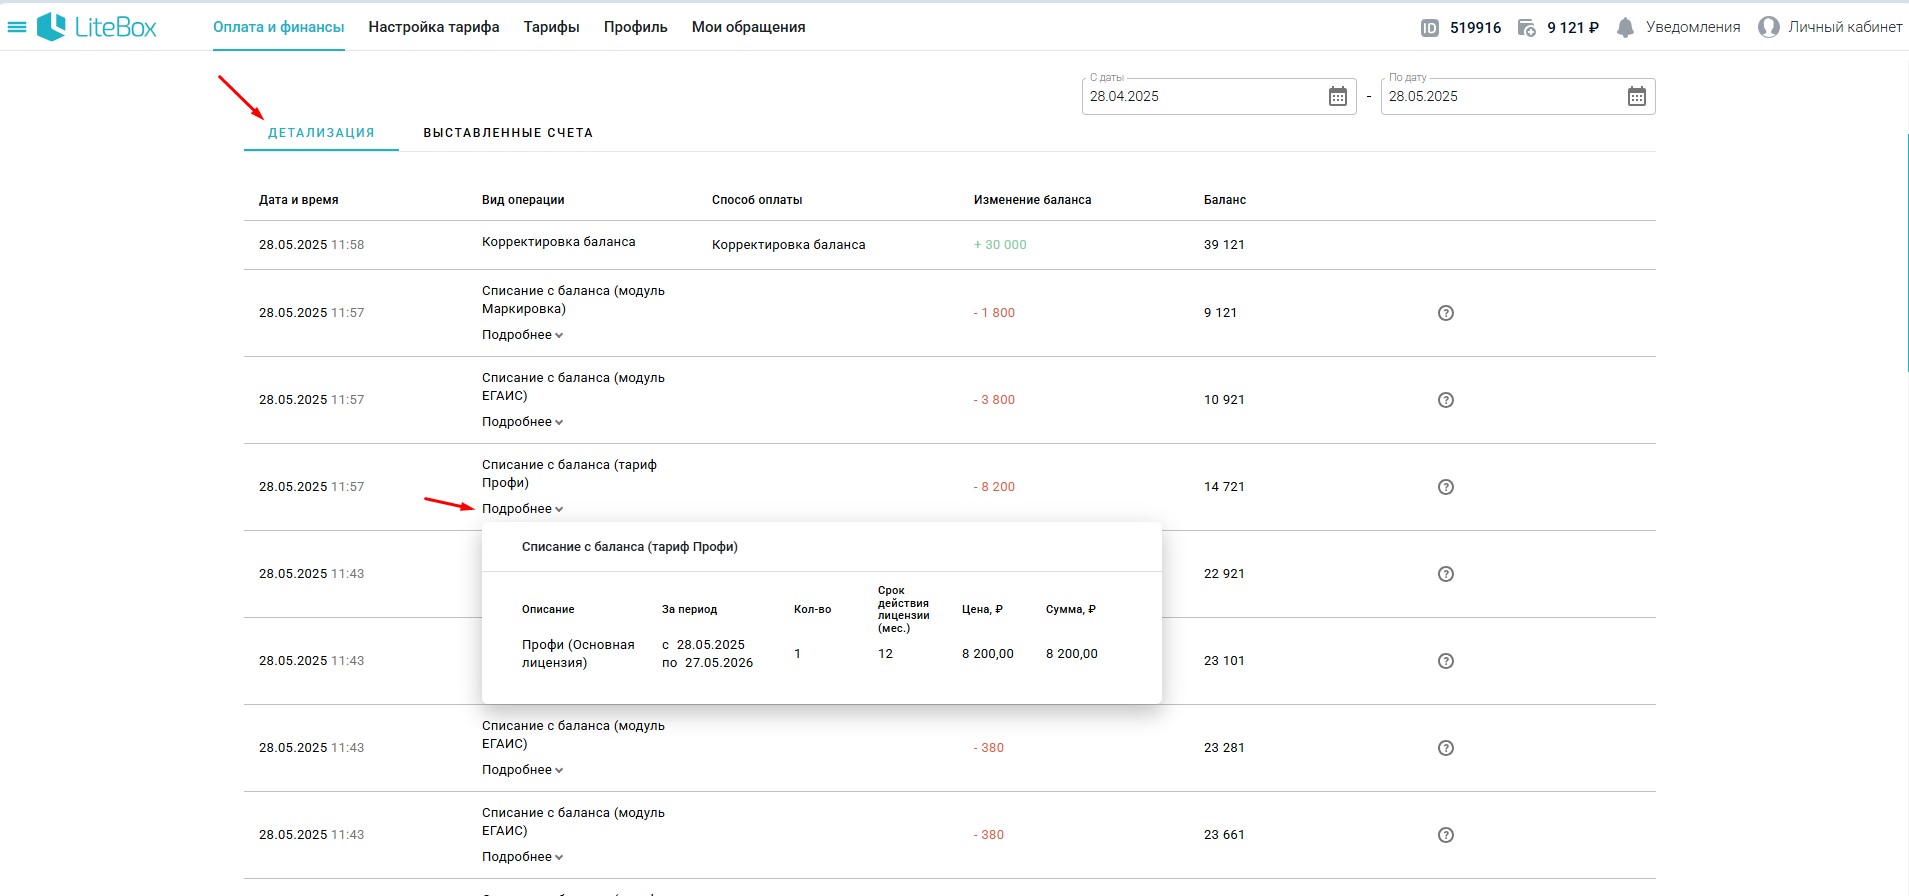Viewport: 1909px width, 896px height.
Task: Click help icon in the -3 800 row
Action: pos(1446,400)
